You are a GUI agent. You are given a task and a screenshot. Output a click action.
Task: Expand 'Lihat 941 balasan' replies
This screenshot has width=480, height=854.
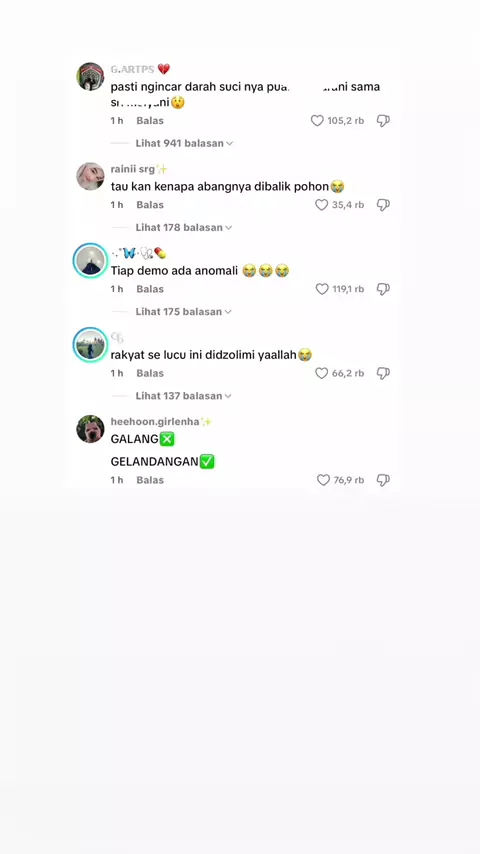coord(184,143)
